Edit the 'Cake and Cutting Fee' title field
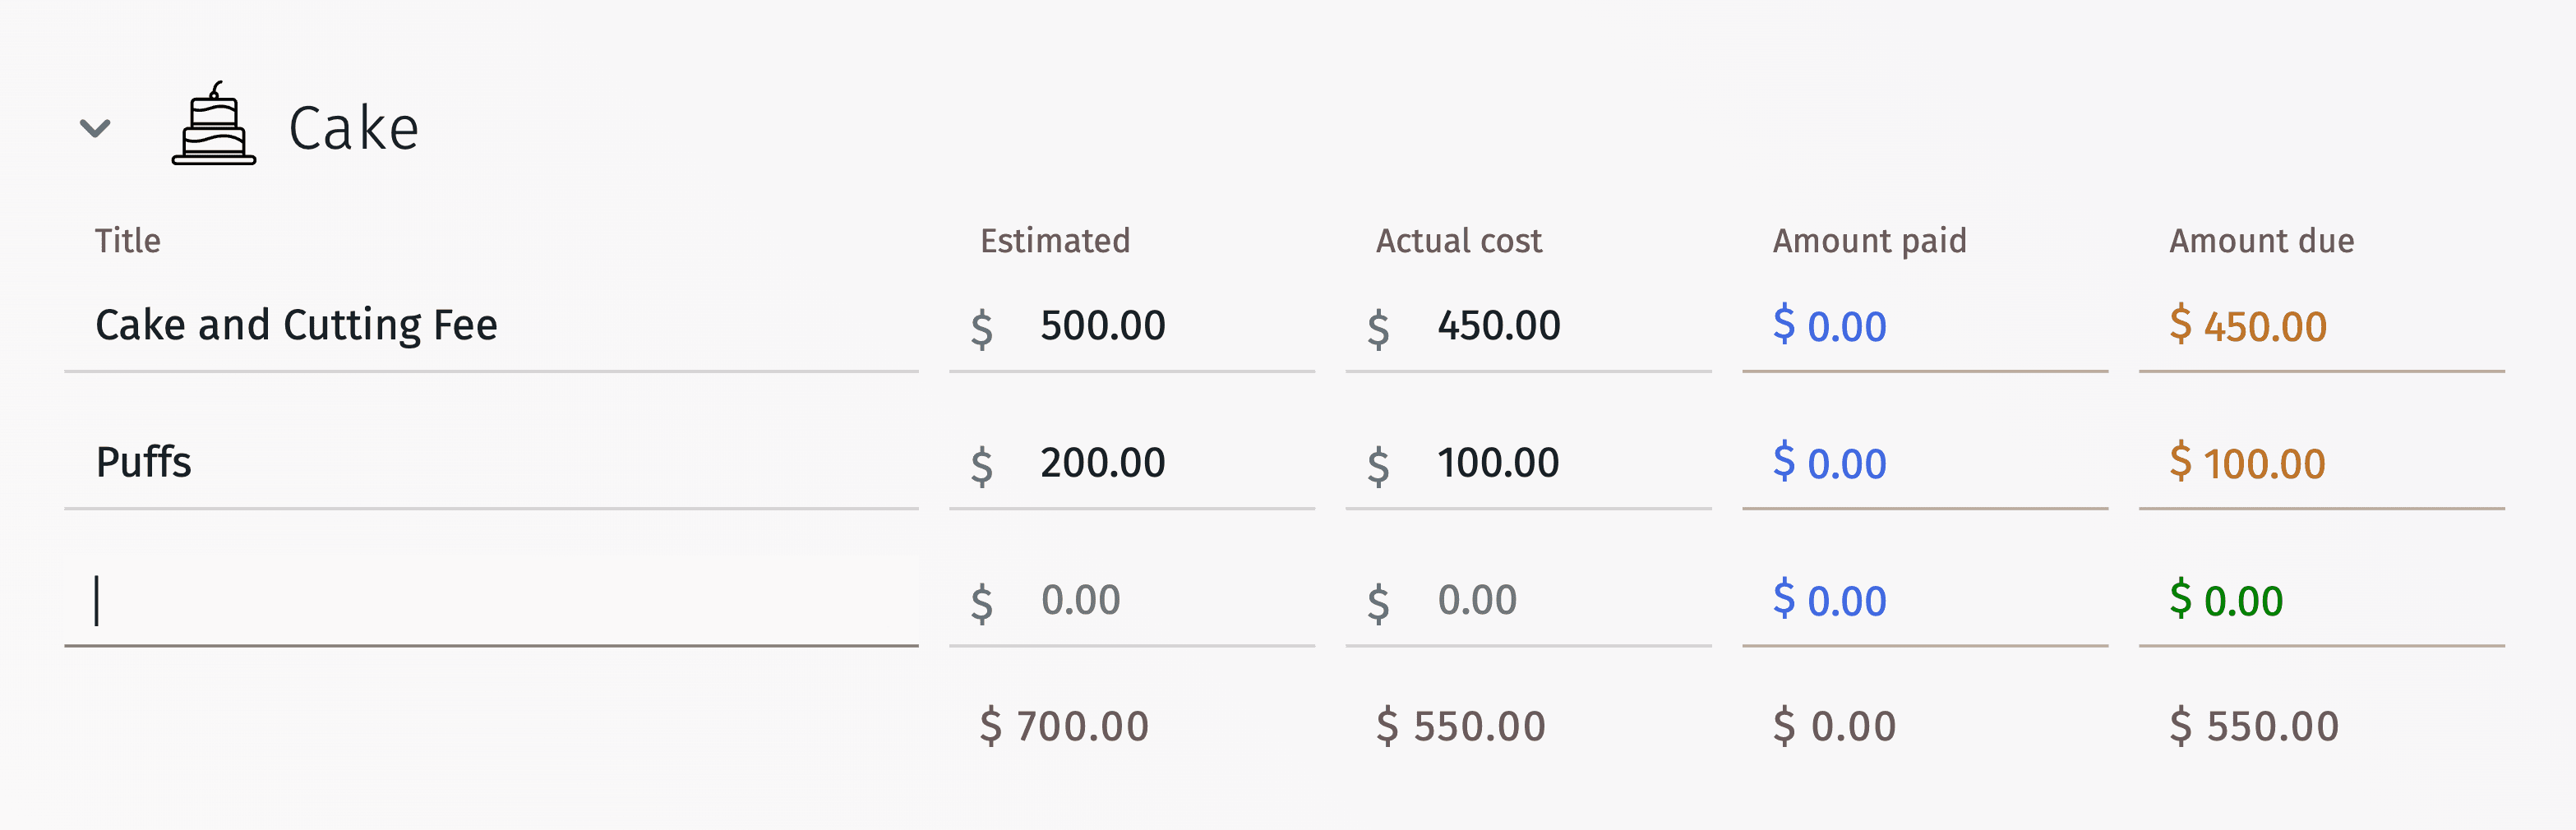 [x=490, y=326]
